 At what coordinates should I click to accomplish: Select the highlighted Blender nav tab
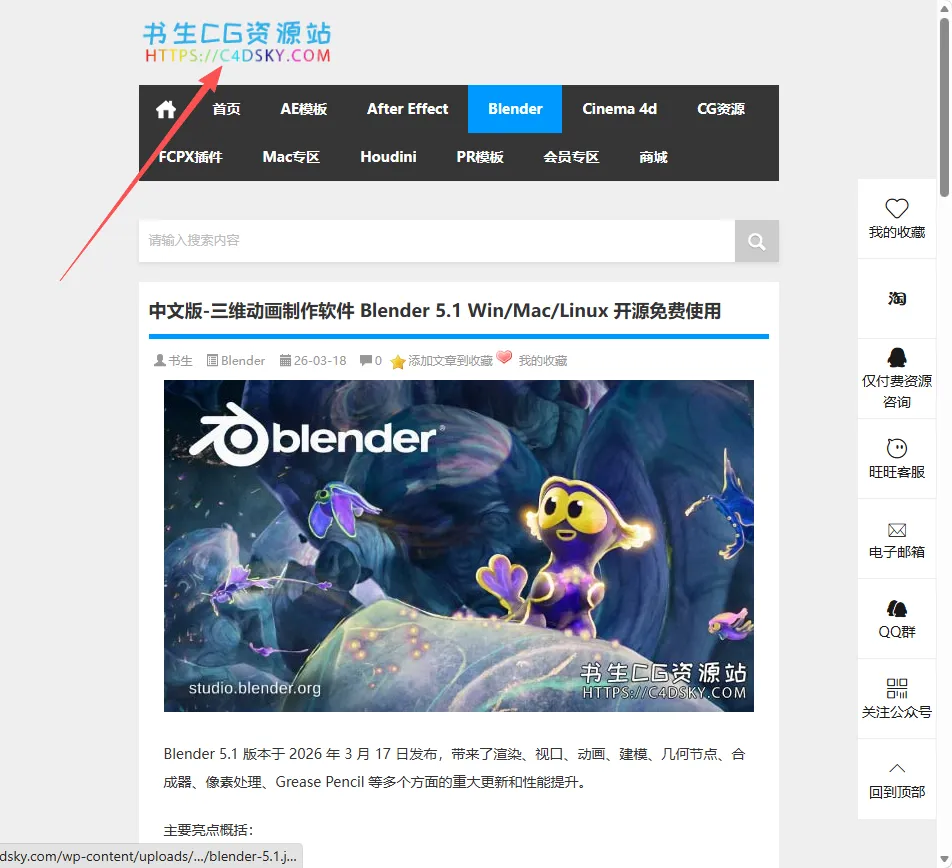[x=515, y=109]
